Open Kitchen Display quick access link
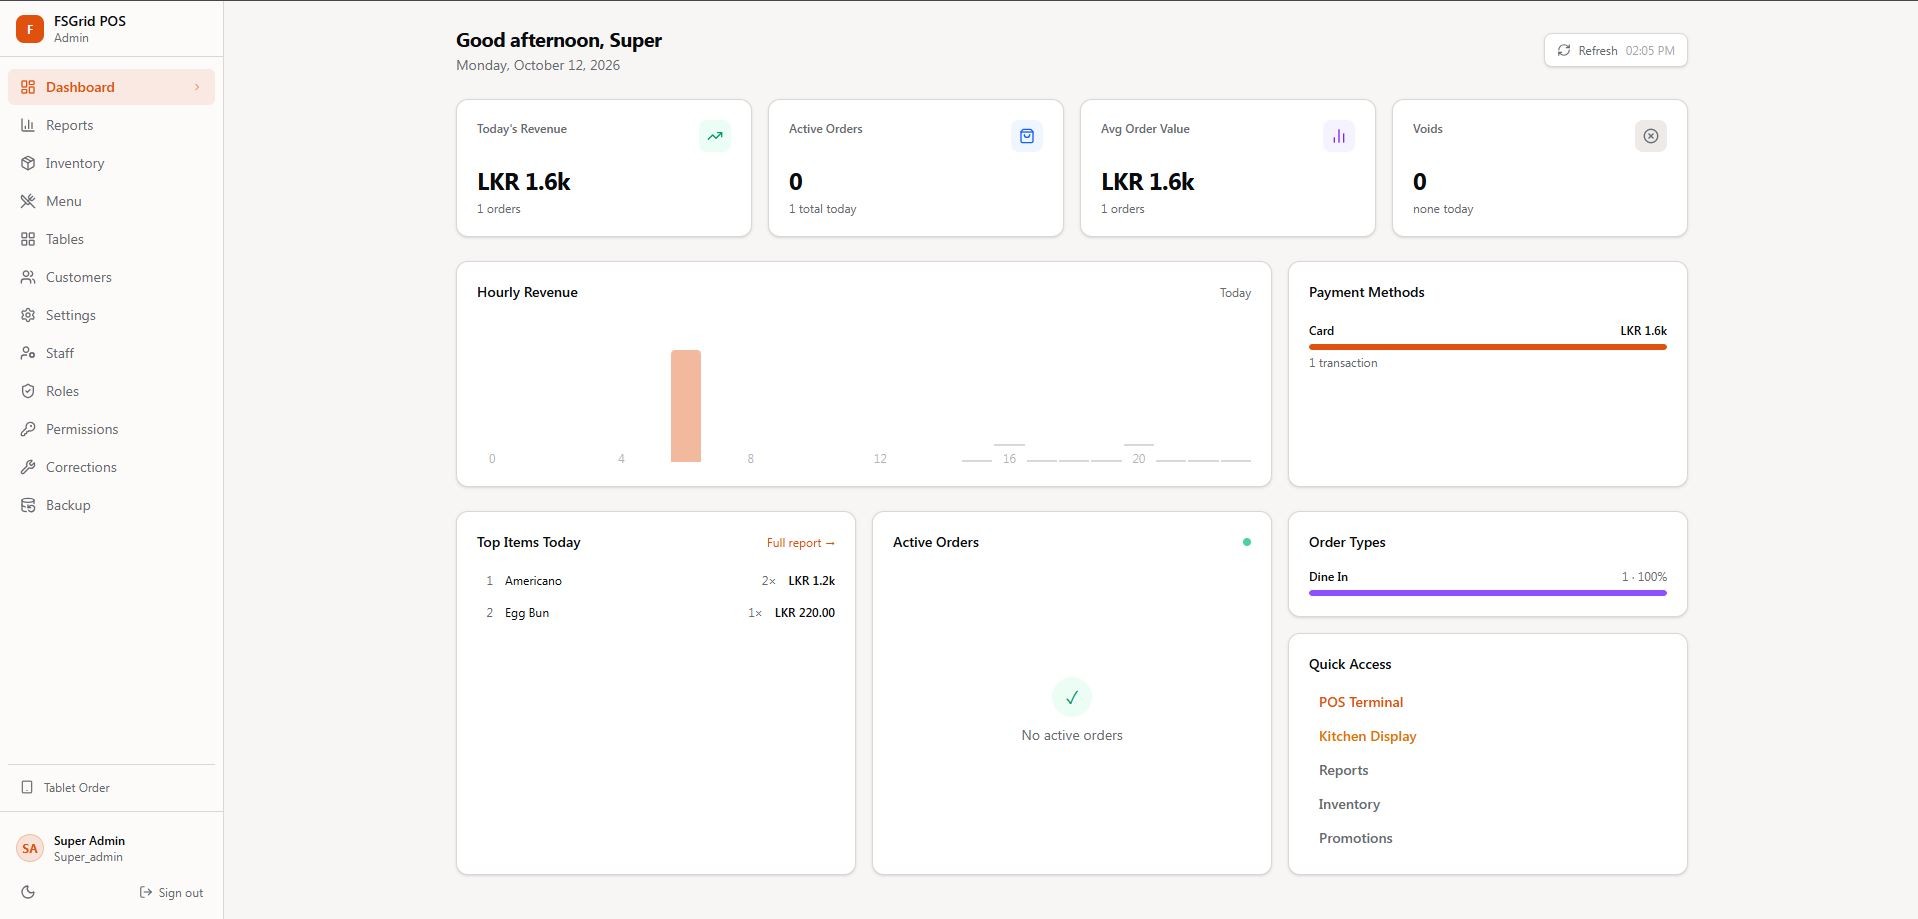Screen dimensions: 1918x919 click(x=1367, y=736)
